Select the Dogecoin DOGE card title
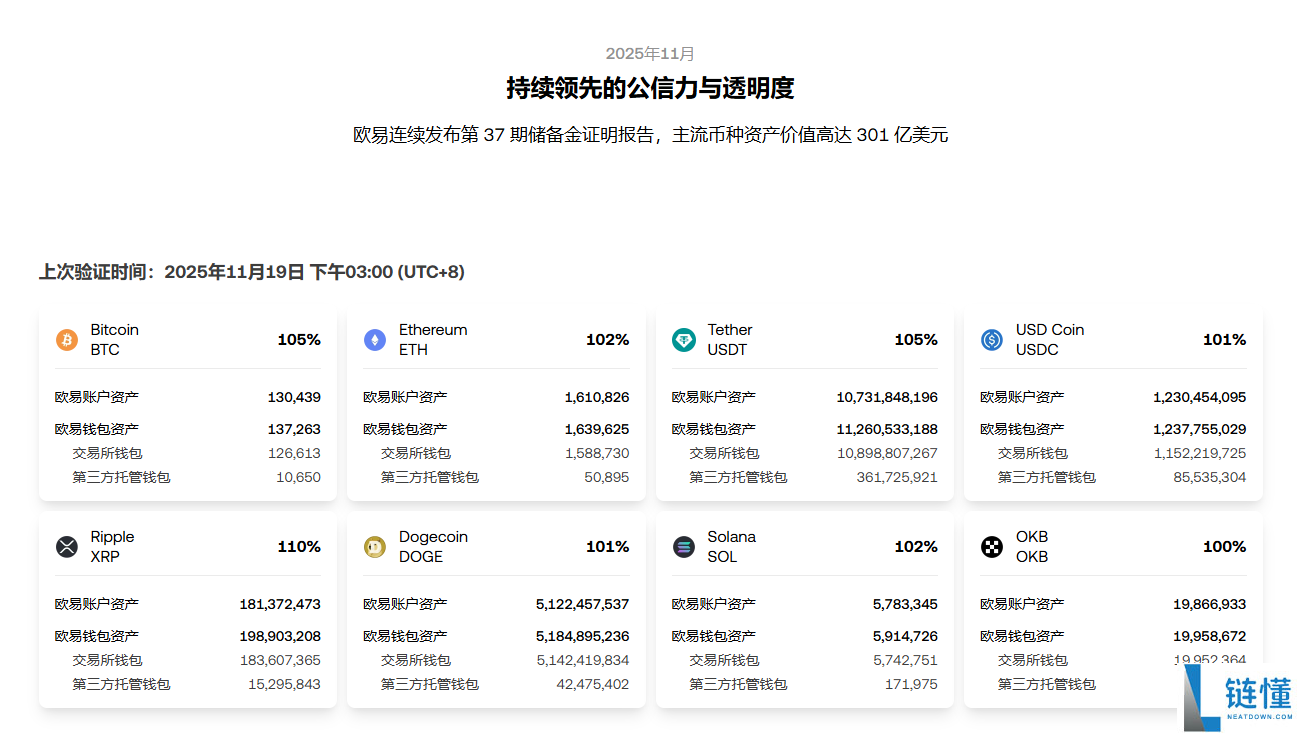Image resolution: width=1297 pixels, height=733 pixels. 433,547
